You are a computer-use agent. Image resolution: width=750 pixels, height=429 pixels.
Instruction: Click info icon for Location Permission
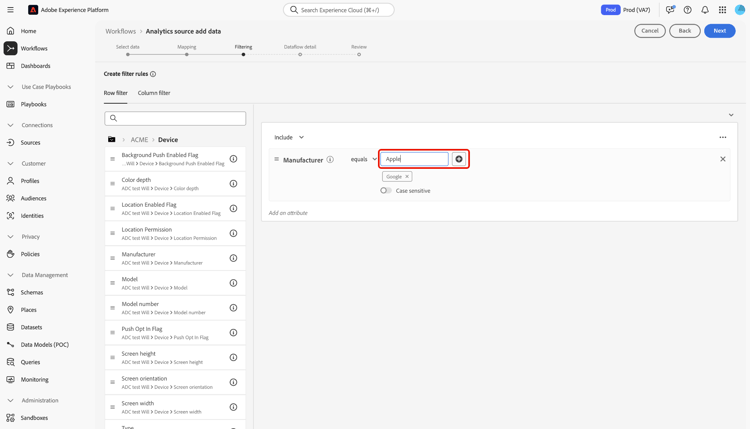click(233, 233)
